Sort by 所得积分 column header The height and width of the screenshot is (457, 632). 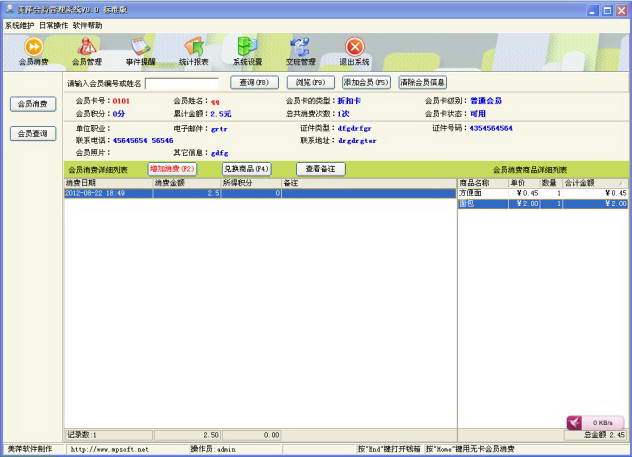click(251, 183)
